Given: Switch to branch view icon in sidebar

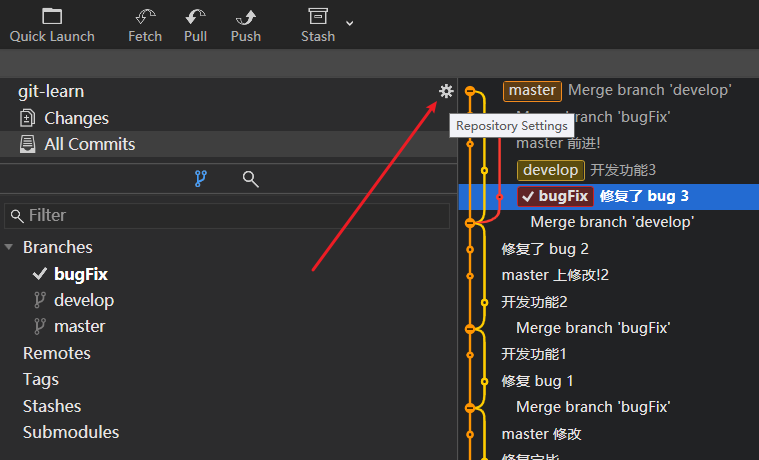Looking at the screenshot, I should coord(200,179).
